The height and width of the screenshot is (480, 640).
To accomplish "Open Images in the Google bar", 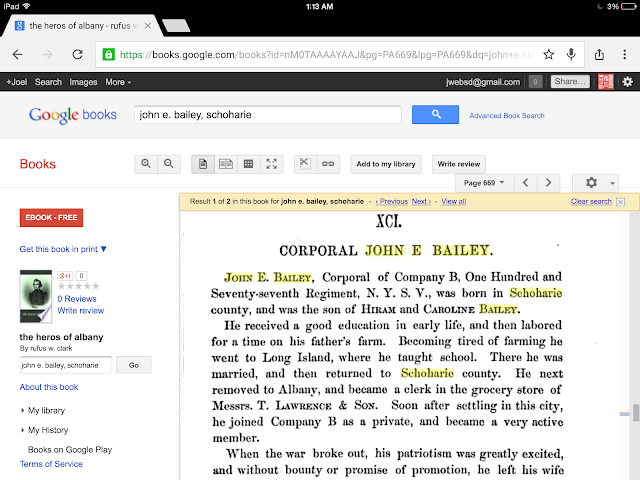I will click(x=83, y=82).
